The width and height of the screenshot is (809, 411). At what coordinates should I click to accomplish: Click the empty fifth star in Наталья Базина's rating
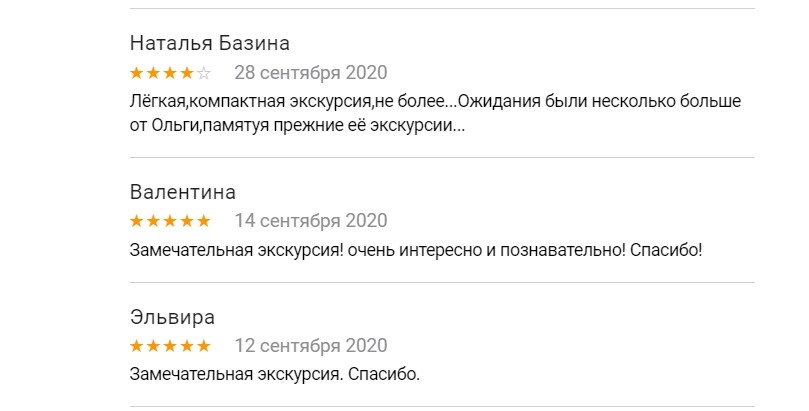pos(204,73)
